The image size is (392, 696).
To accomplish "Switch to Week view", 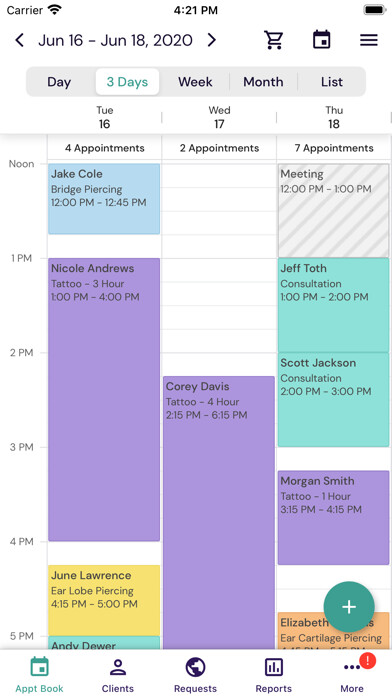I will tap(195, 82).
